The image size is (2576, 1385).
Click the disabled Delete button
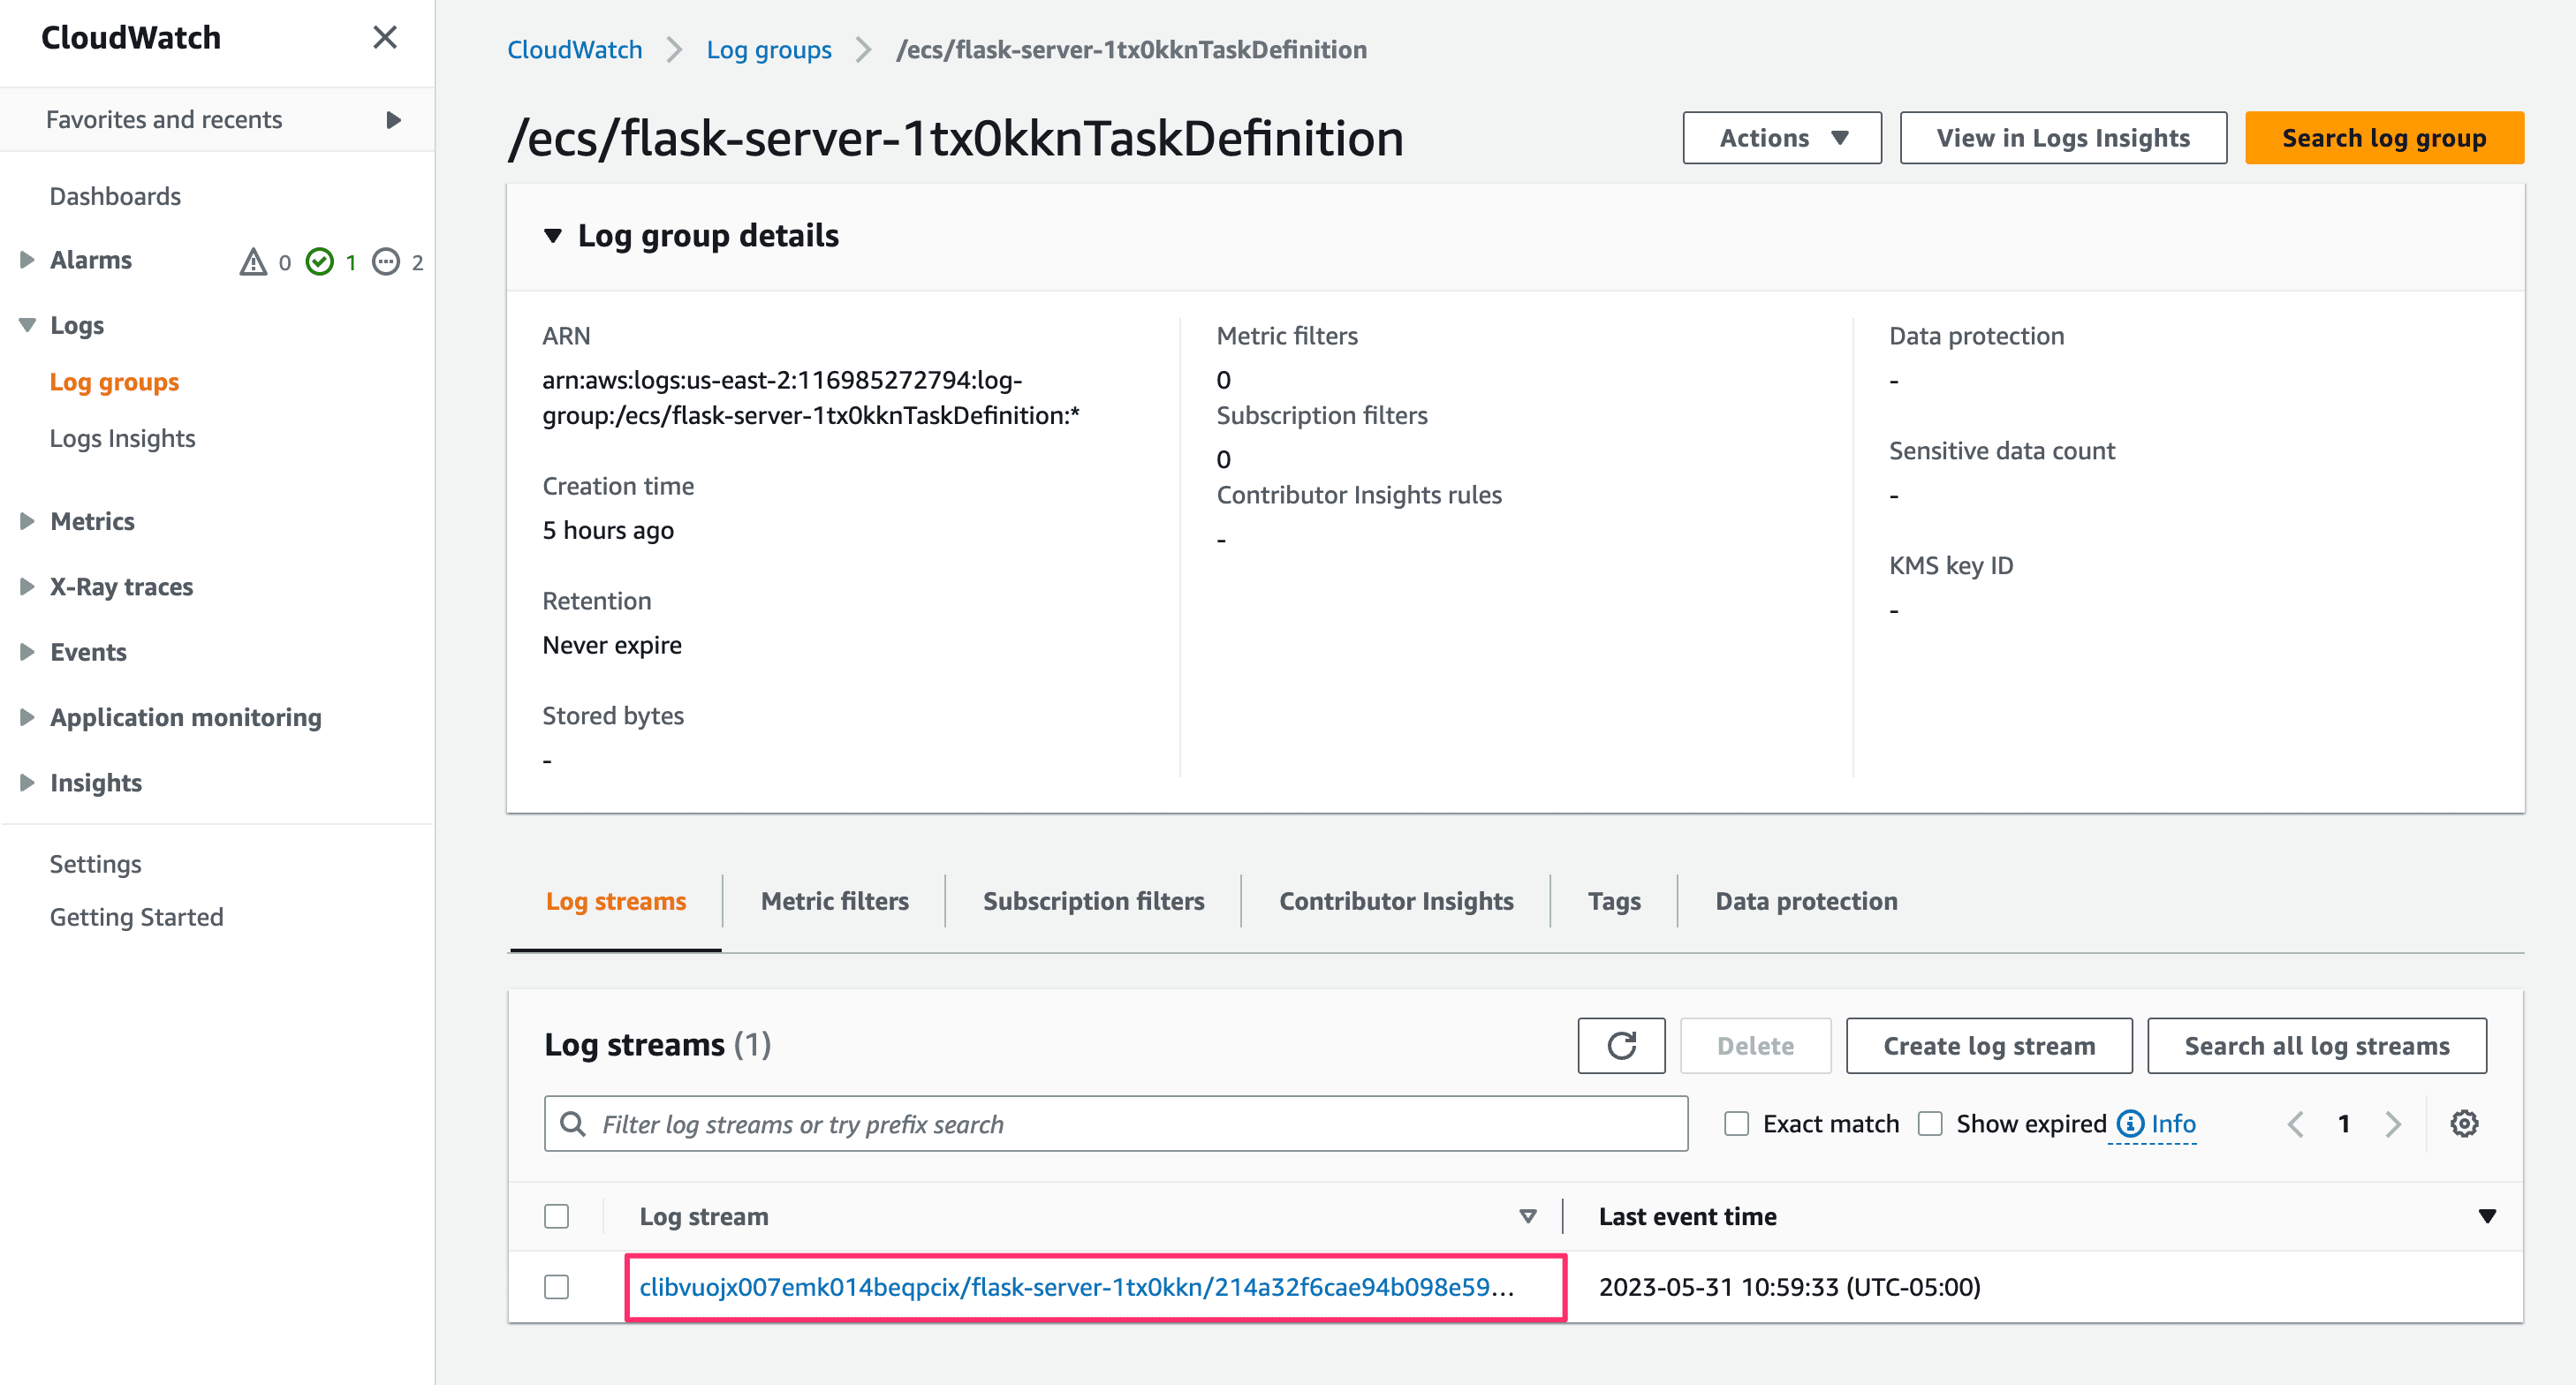(x=1755, y=1046)
